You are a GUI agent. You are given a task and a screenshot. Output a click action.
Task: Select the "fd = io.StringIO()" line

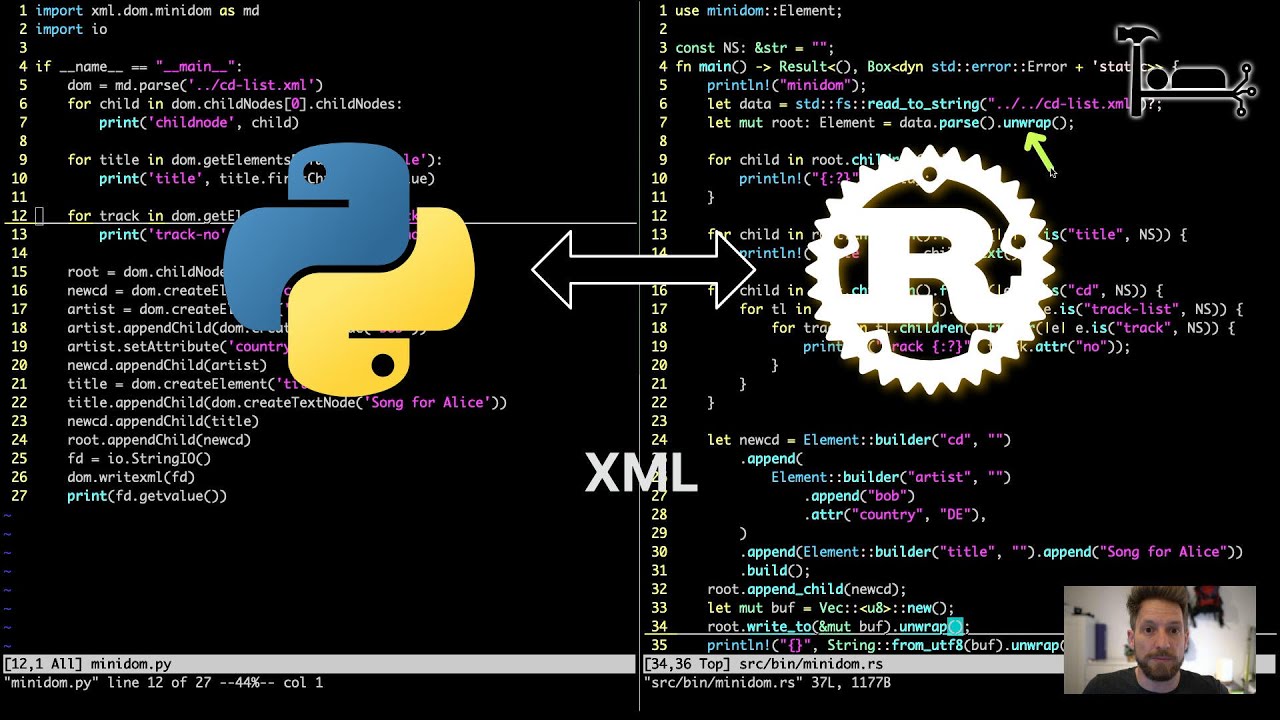(x=139, y=459)
